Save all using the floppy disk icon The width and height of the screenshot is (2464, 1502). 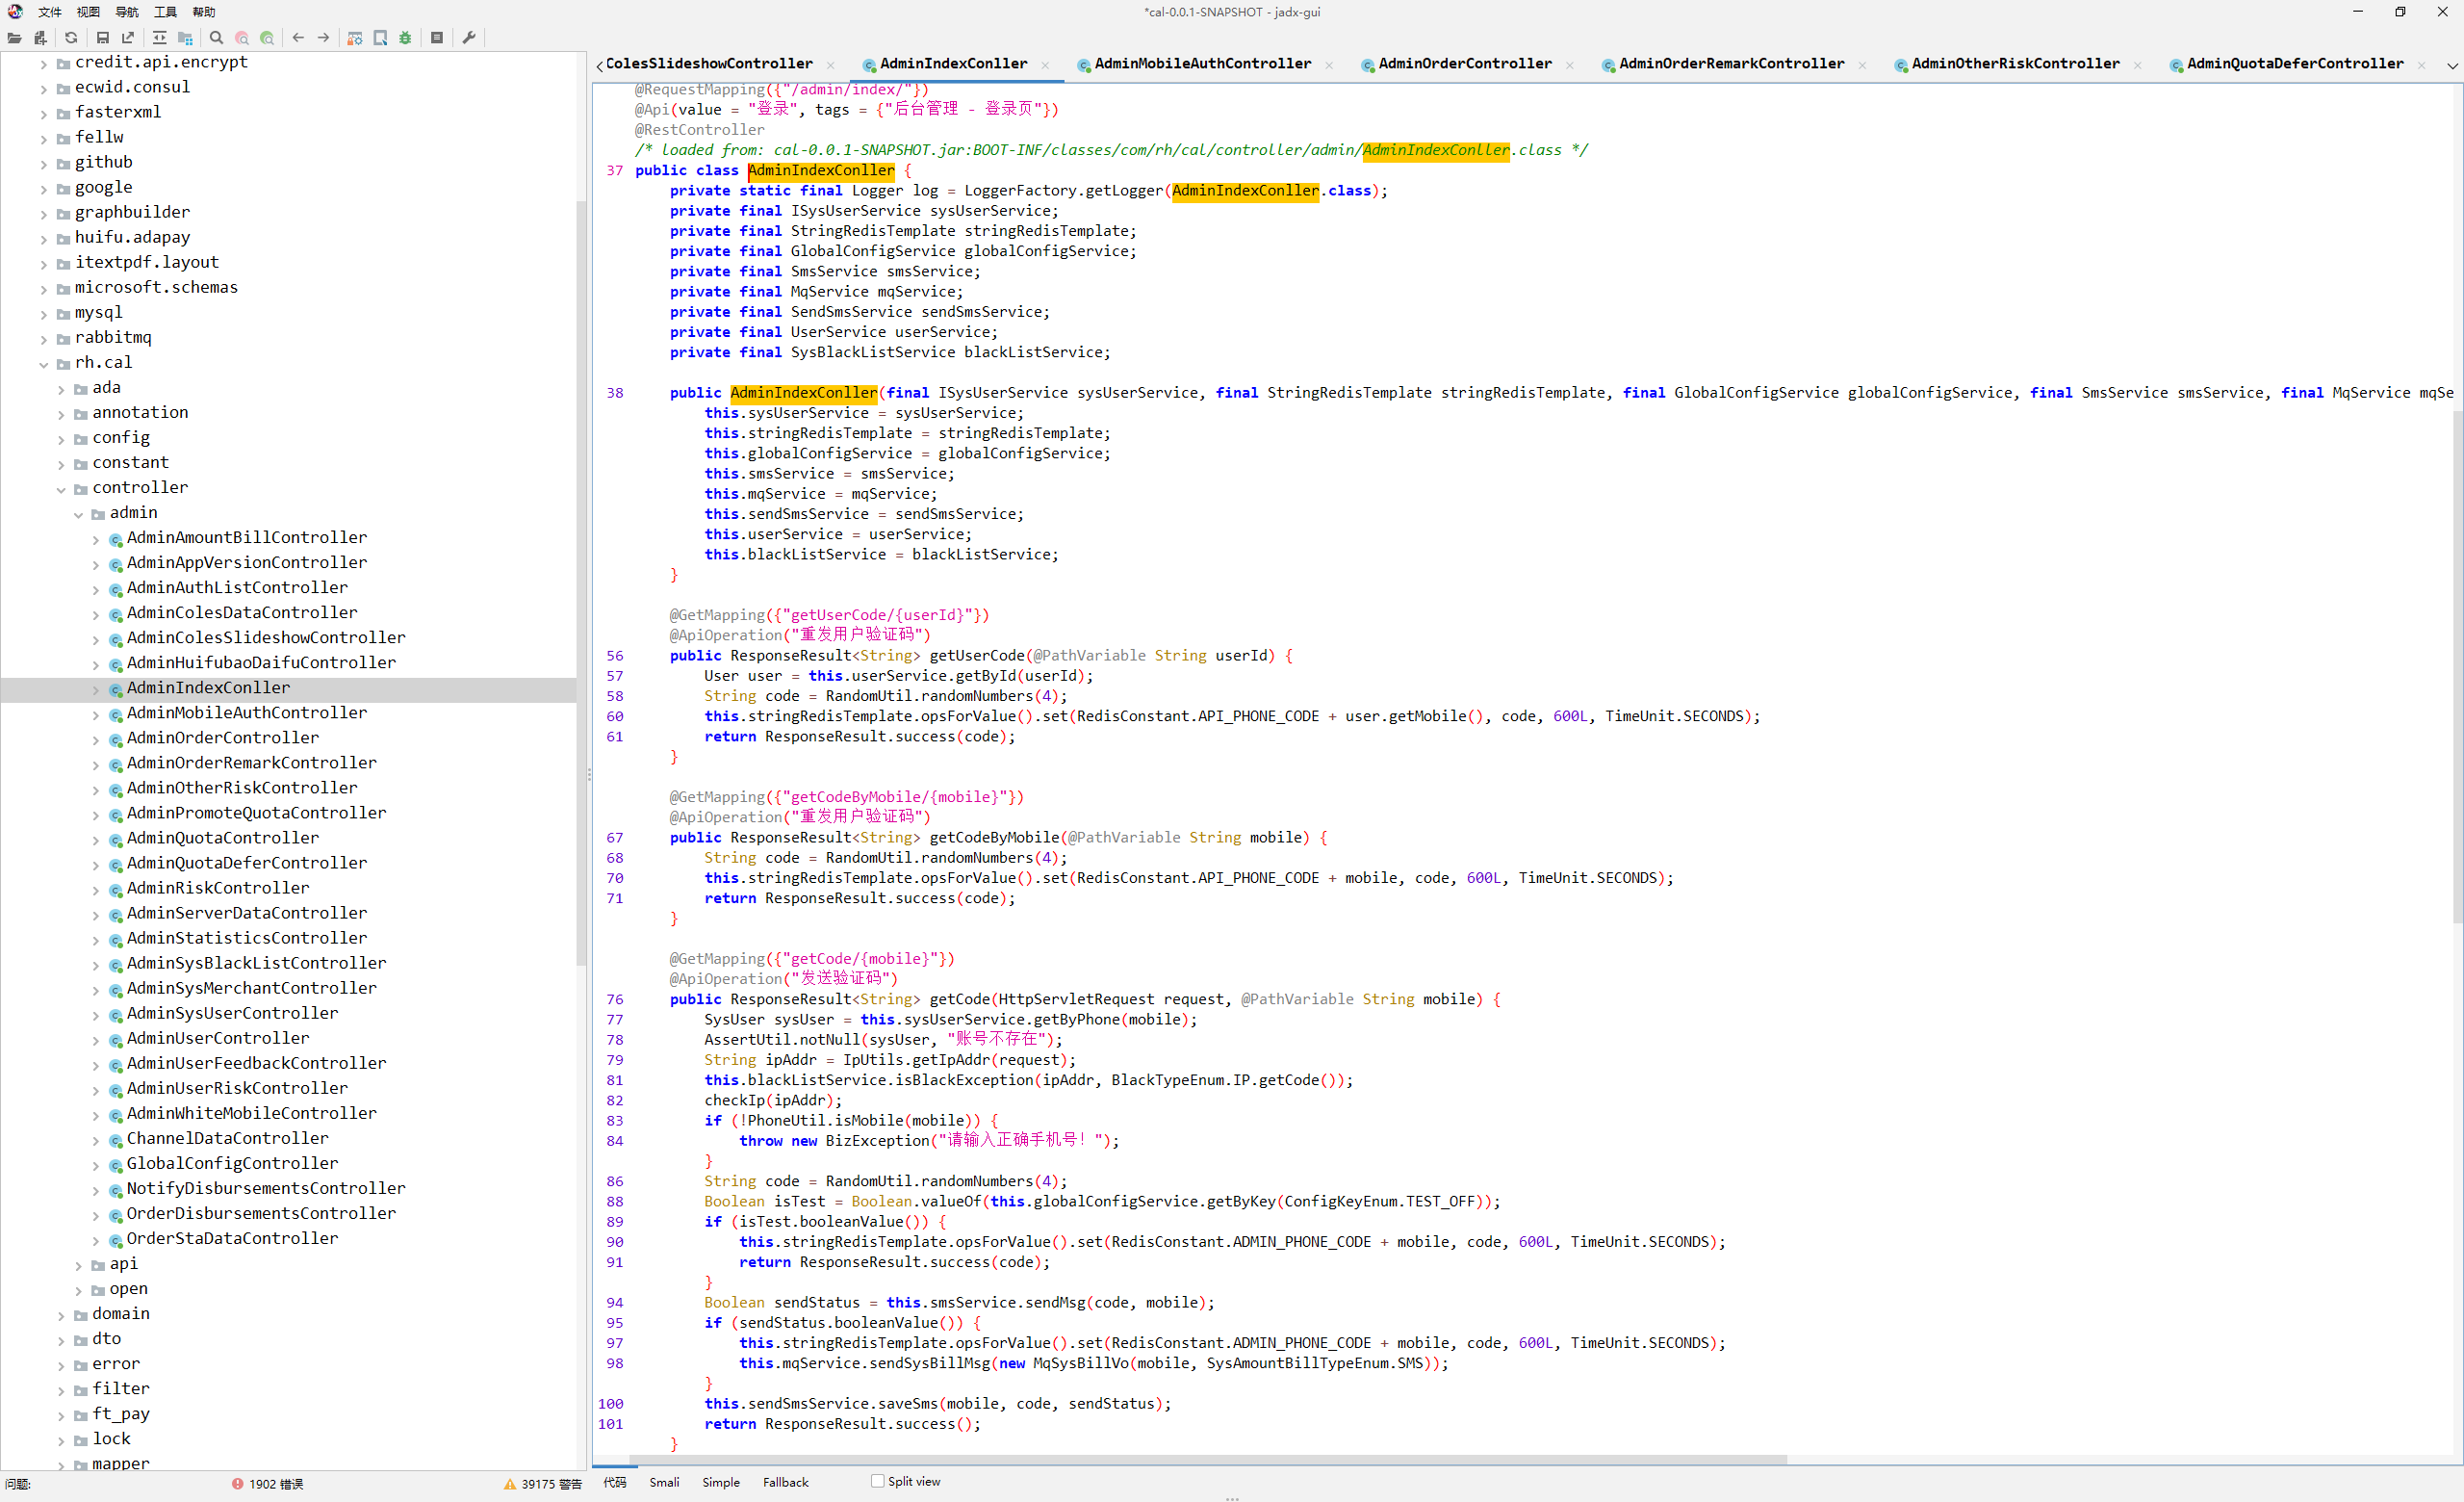coord(102,38)
